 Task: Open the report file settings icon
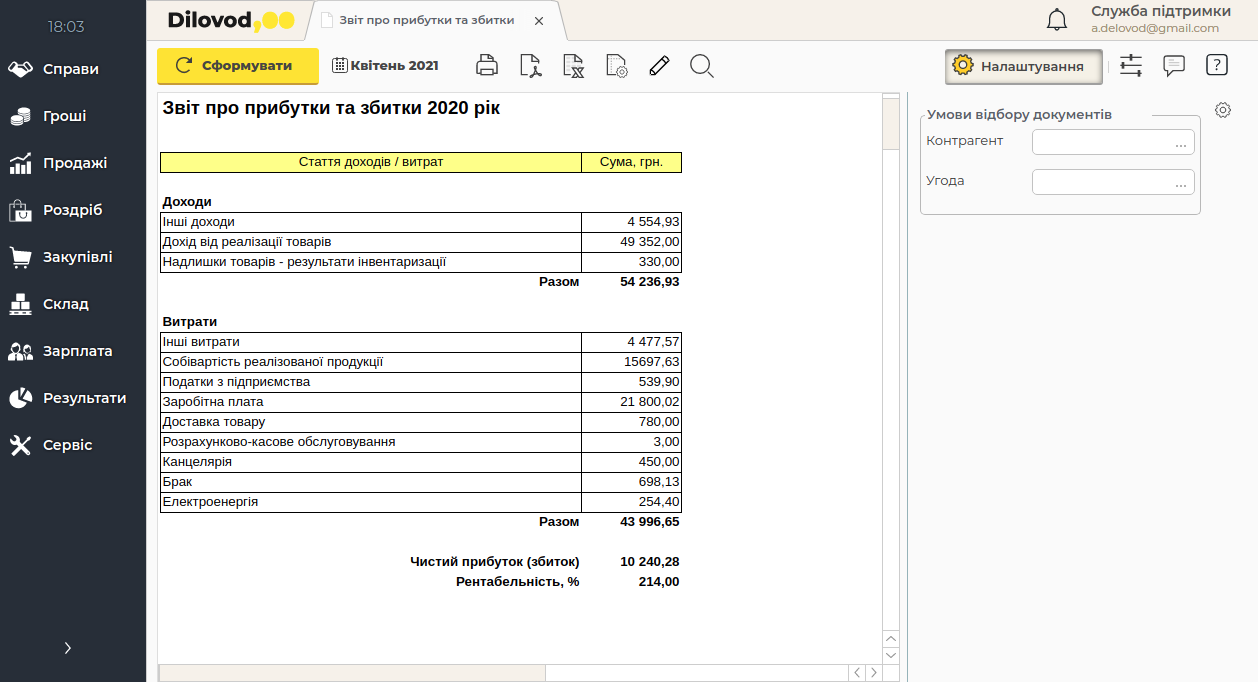(x=617, y=66)
